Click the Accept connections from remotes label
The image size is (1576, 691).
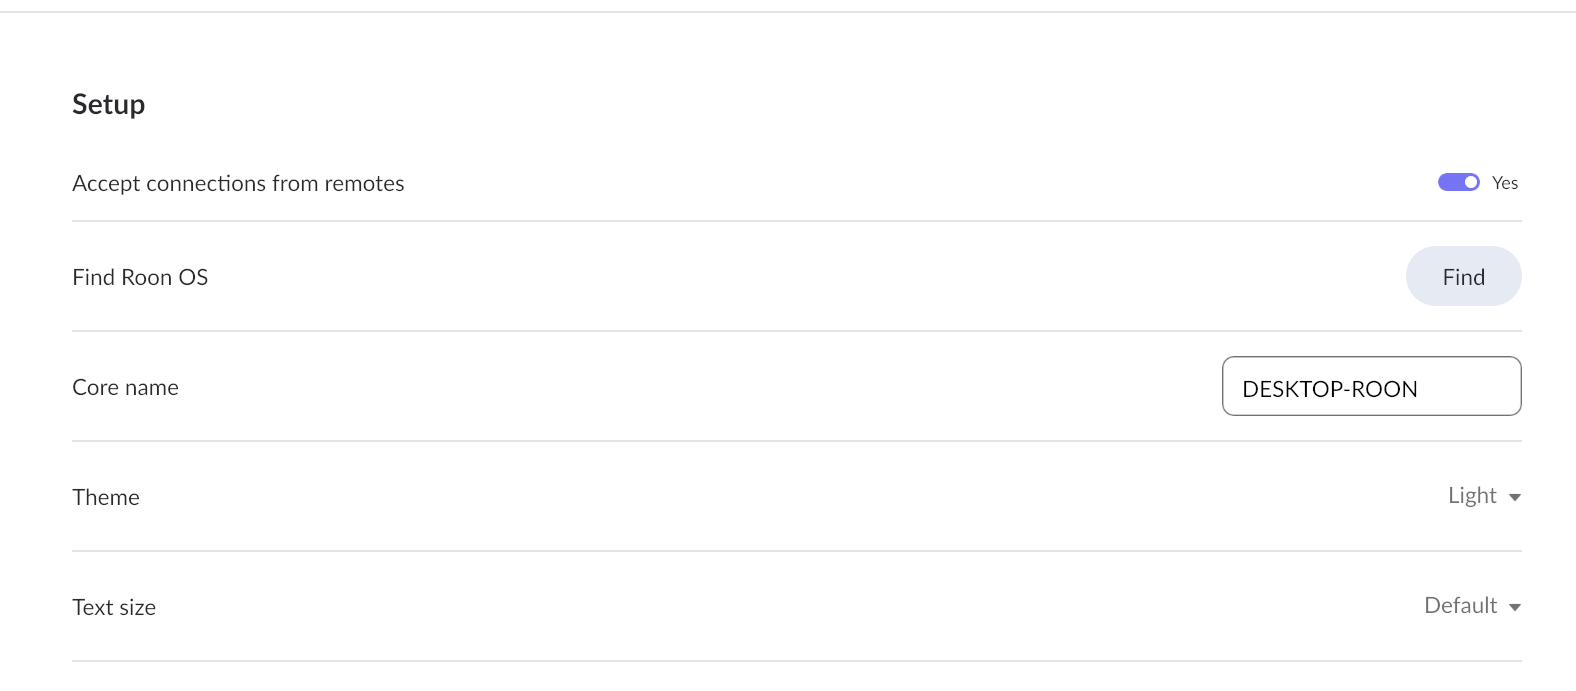(238, 184)
